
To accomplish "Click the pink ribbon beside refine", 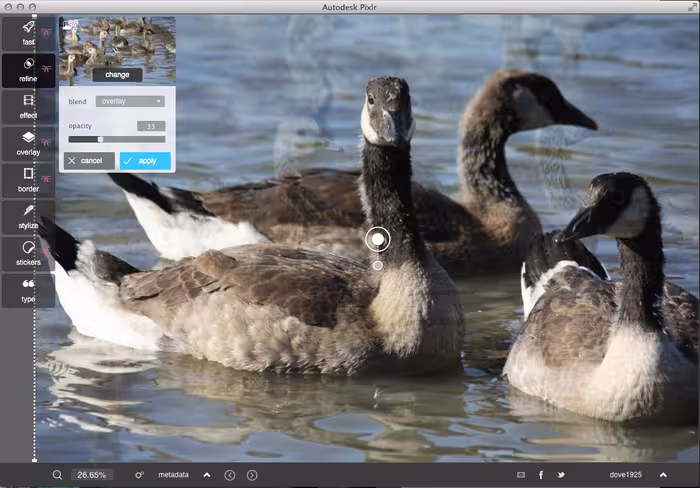I will (46, 68).
